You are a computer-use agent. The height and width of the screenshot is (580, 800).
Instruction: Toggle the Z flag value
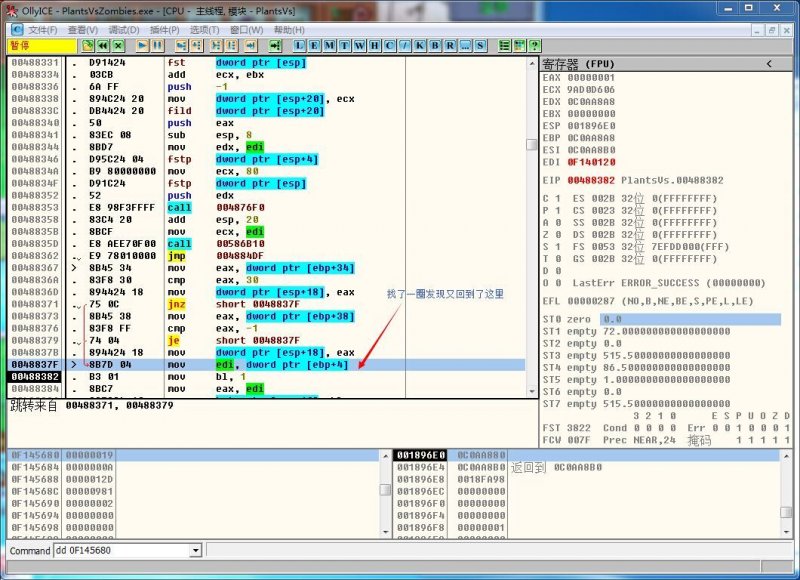point(558,235)
